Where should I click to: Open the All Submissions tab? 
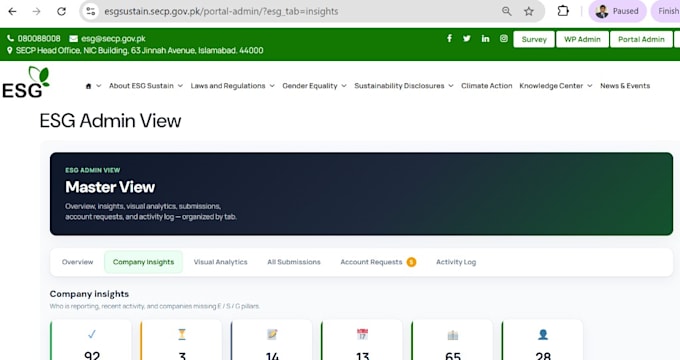pos(294,262)
